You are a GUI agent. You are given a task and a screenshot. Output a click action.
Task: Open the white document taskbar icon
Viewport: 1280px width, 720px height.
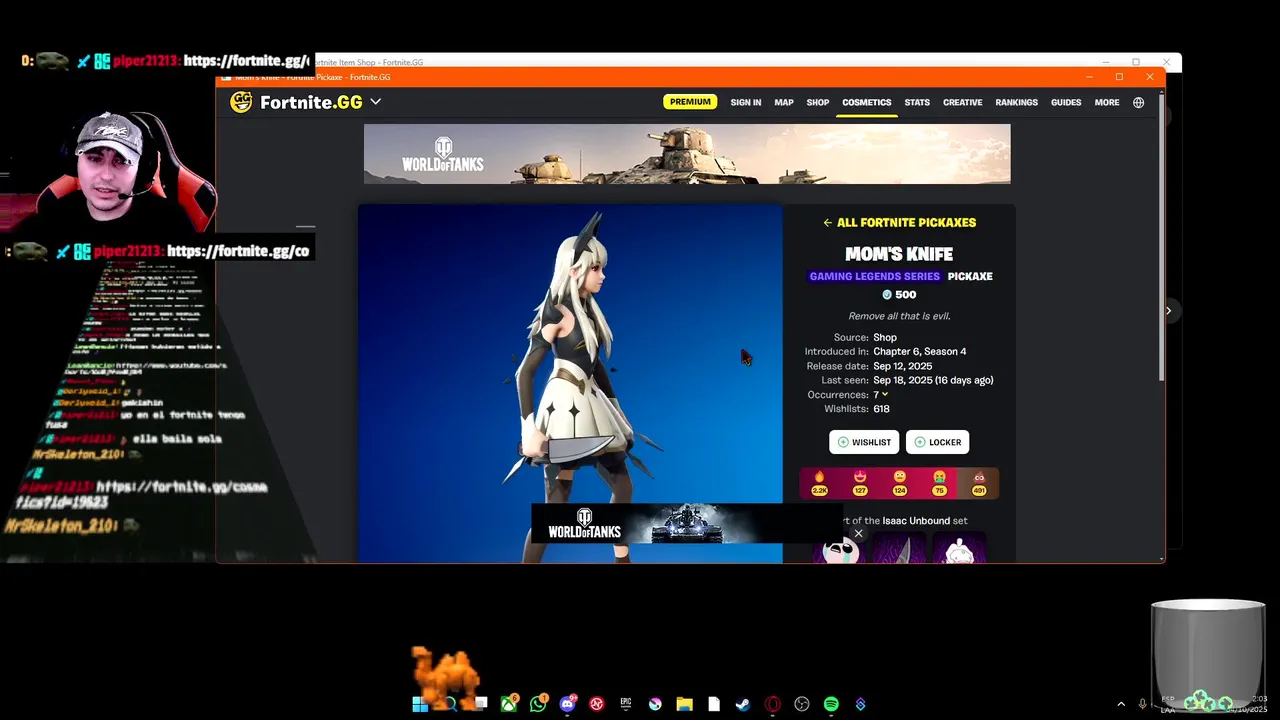(x=714, y=704)
